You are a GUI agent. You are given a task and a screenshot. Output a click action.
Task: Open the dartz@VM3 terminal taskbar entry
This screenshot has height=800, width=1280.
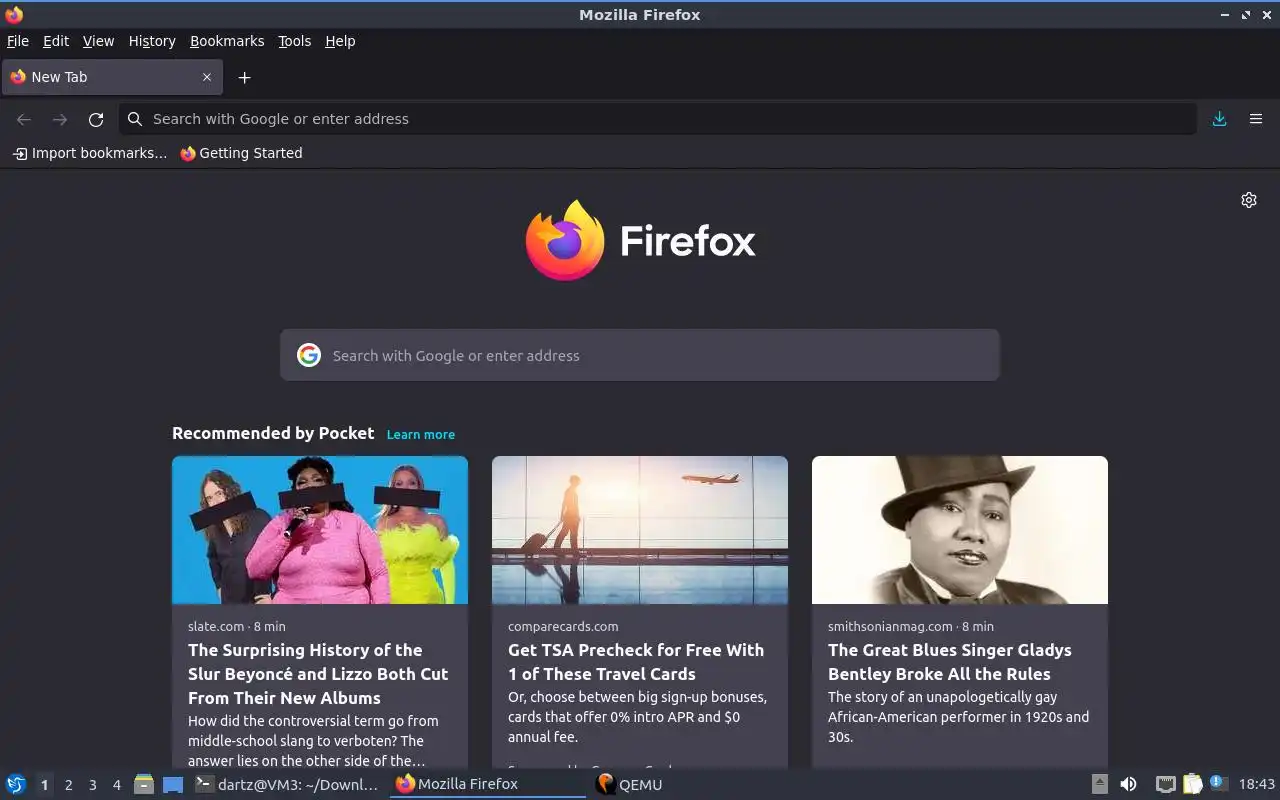(287, 784)
